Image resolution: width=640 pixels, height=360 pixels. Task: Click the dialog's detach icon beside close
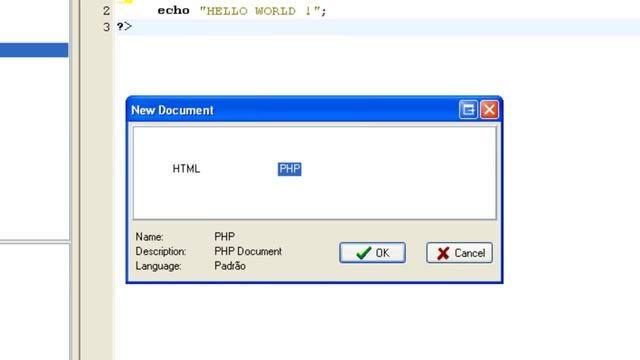[x=468, y=109]
